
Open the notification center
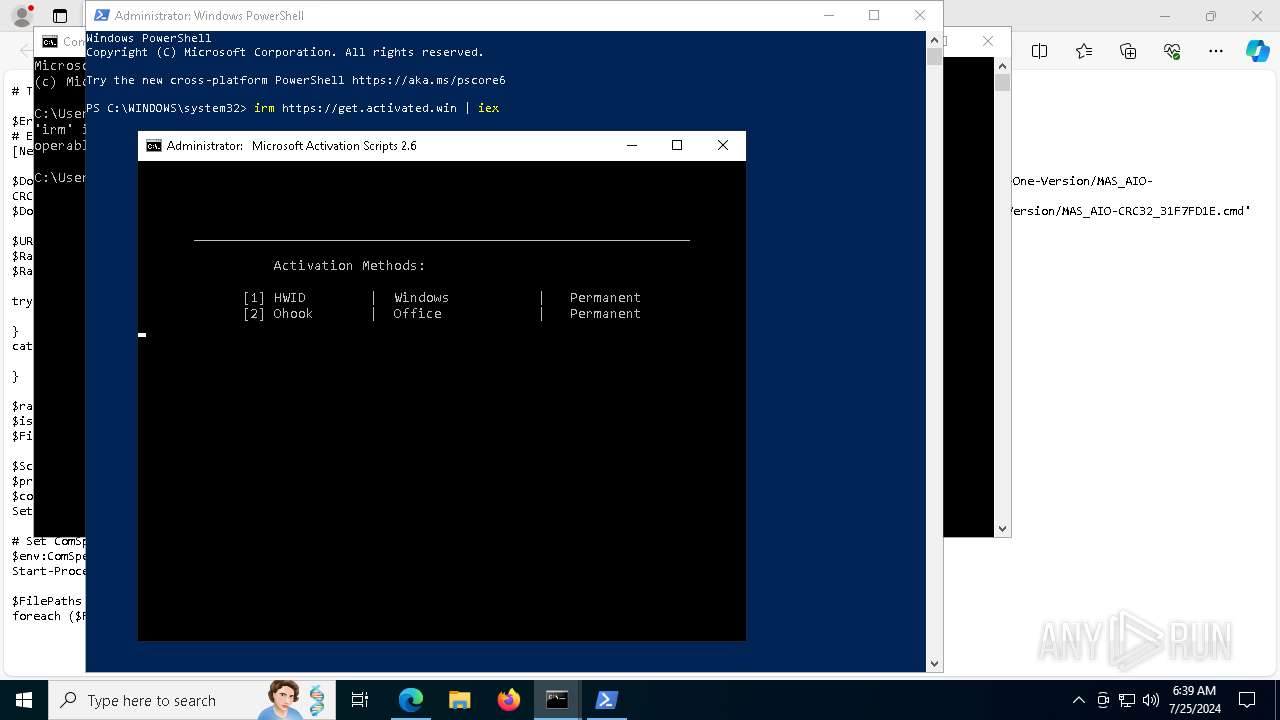[x=1247, y=700]
